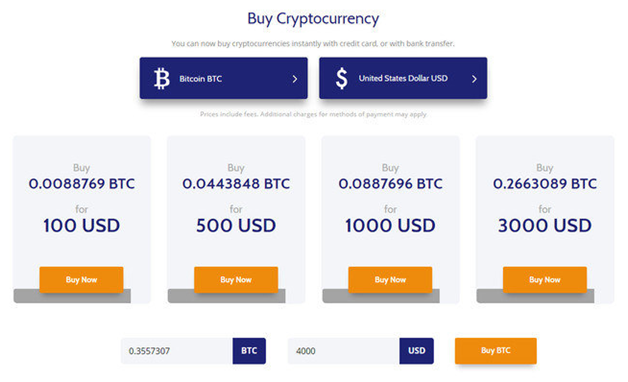Select the 0.0088769 BTC package card

click(82, 219)
